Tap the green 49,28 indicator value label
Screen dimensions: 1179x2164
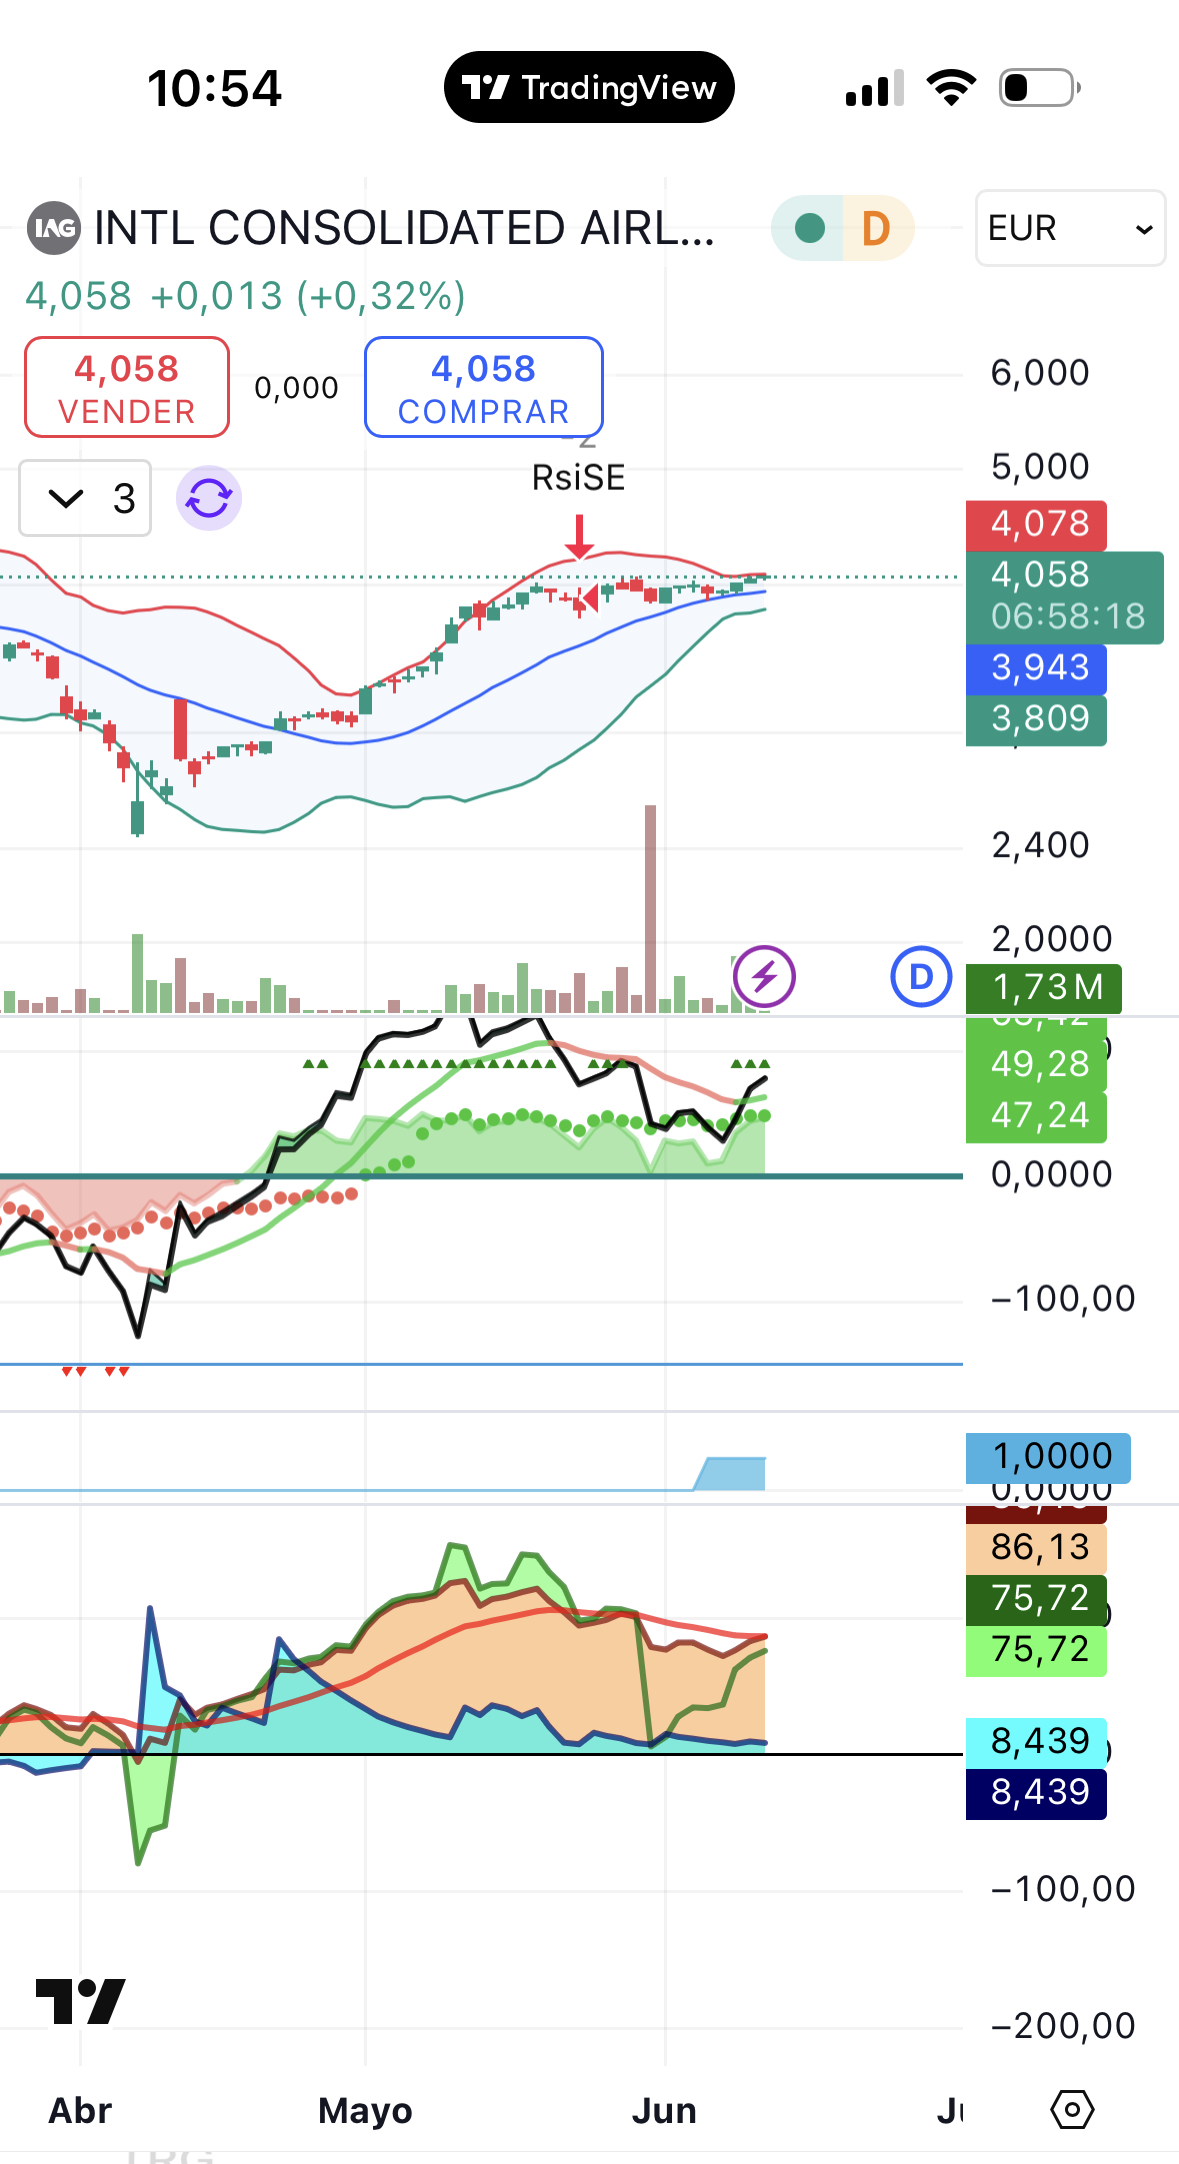click(1037, 1066)
